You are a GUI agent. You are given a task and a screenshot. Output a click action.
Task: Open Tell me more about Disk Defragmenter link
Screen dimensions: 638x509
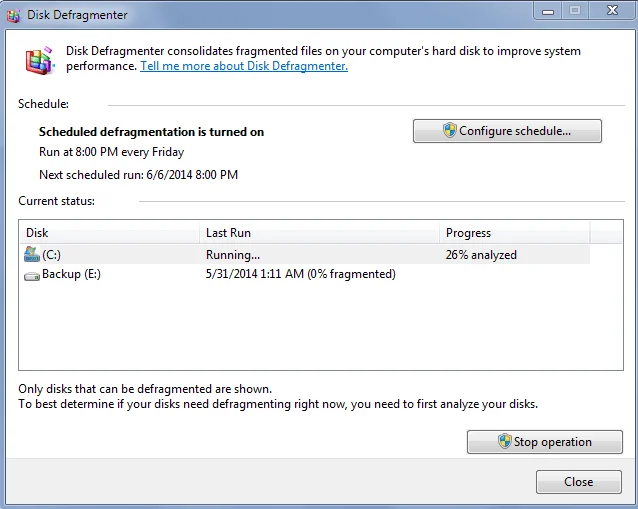(x=244, y=66)
